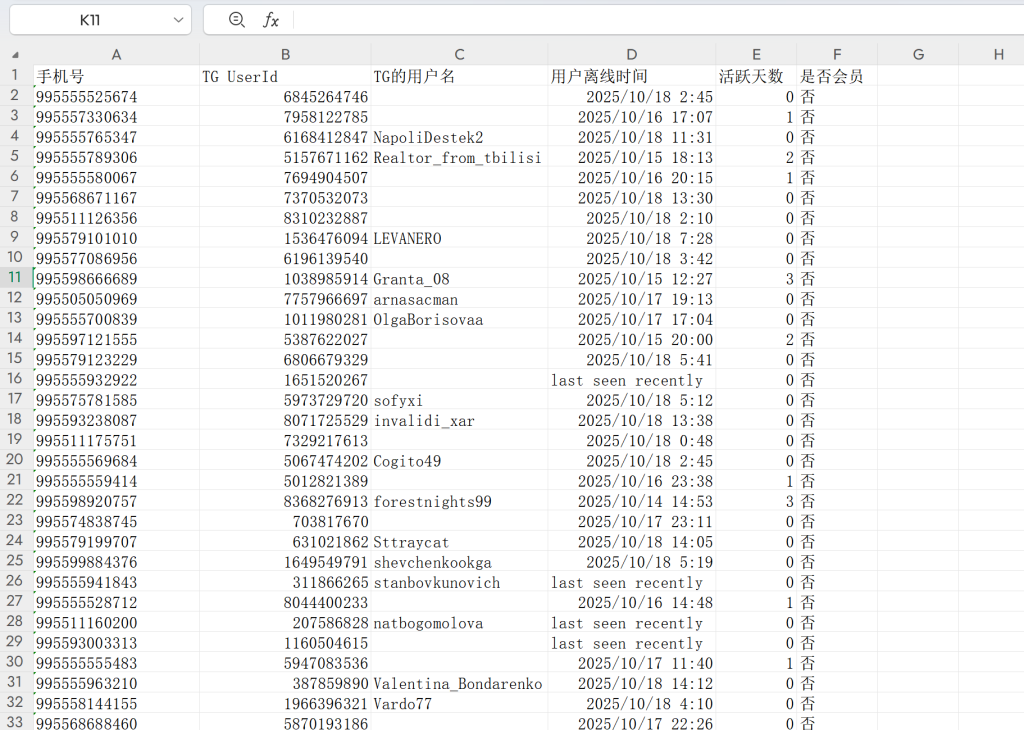Select column C header
Viewport: 1024px width, 730px height.
tap(459, 55)
